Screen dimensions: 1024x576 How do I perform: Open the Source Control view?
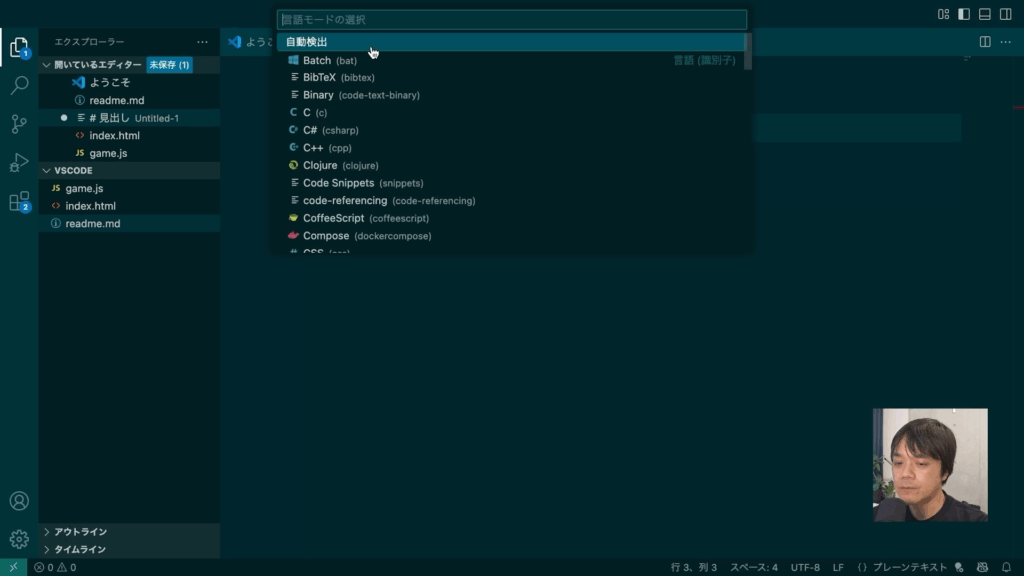pyautogui.click(x=19, y=124)
